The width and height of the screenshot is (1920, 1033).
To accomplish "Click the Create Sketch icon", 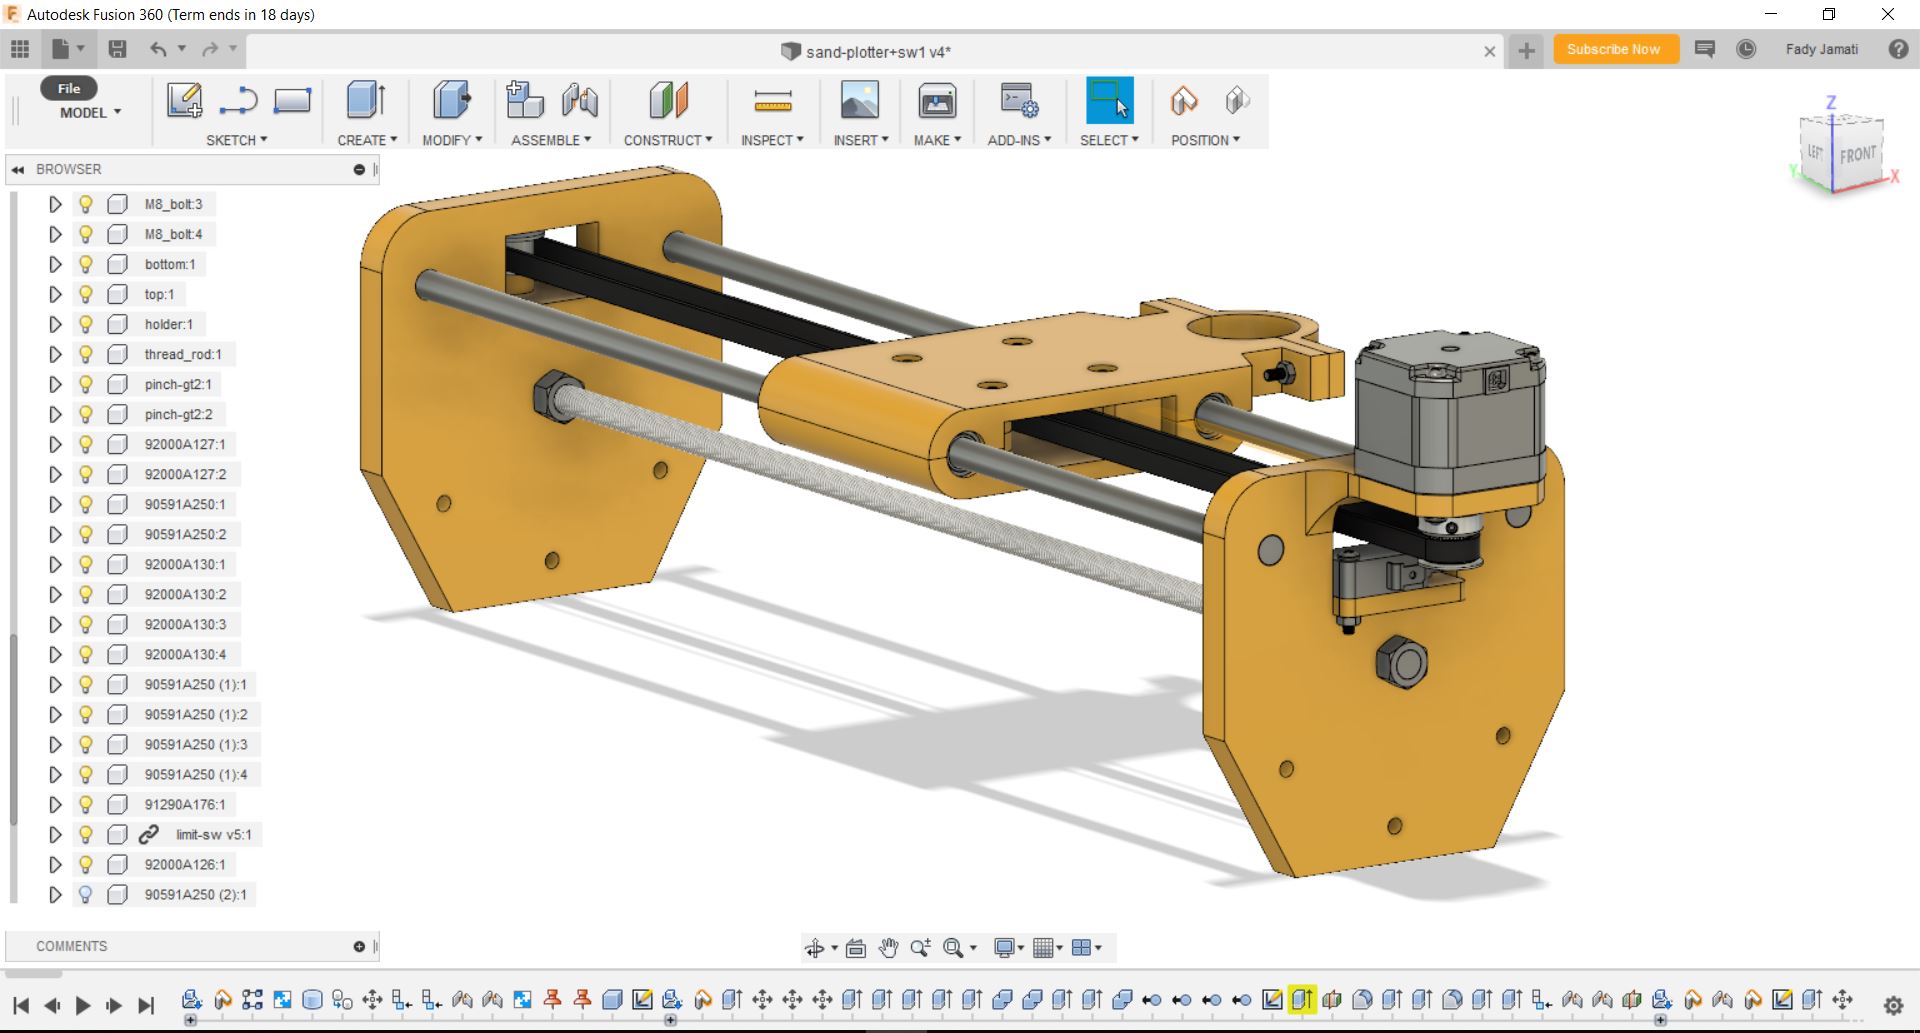I will click(184, 101).
